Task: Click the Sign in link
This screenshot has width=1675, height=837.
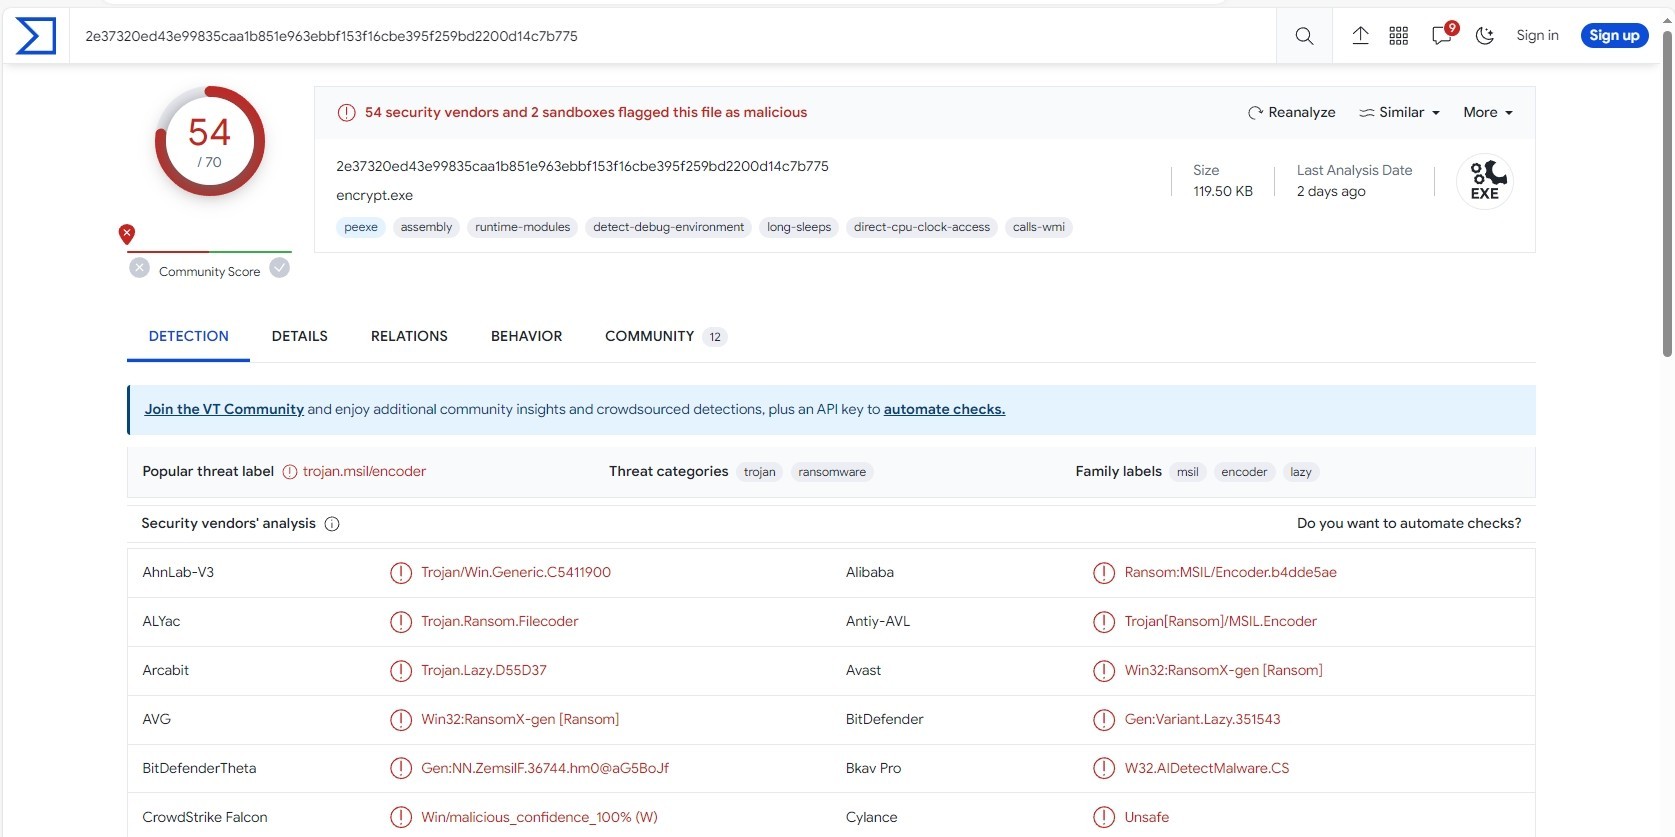Action: click(x=1537, y=35)
